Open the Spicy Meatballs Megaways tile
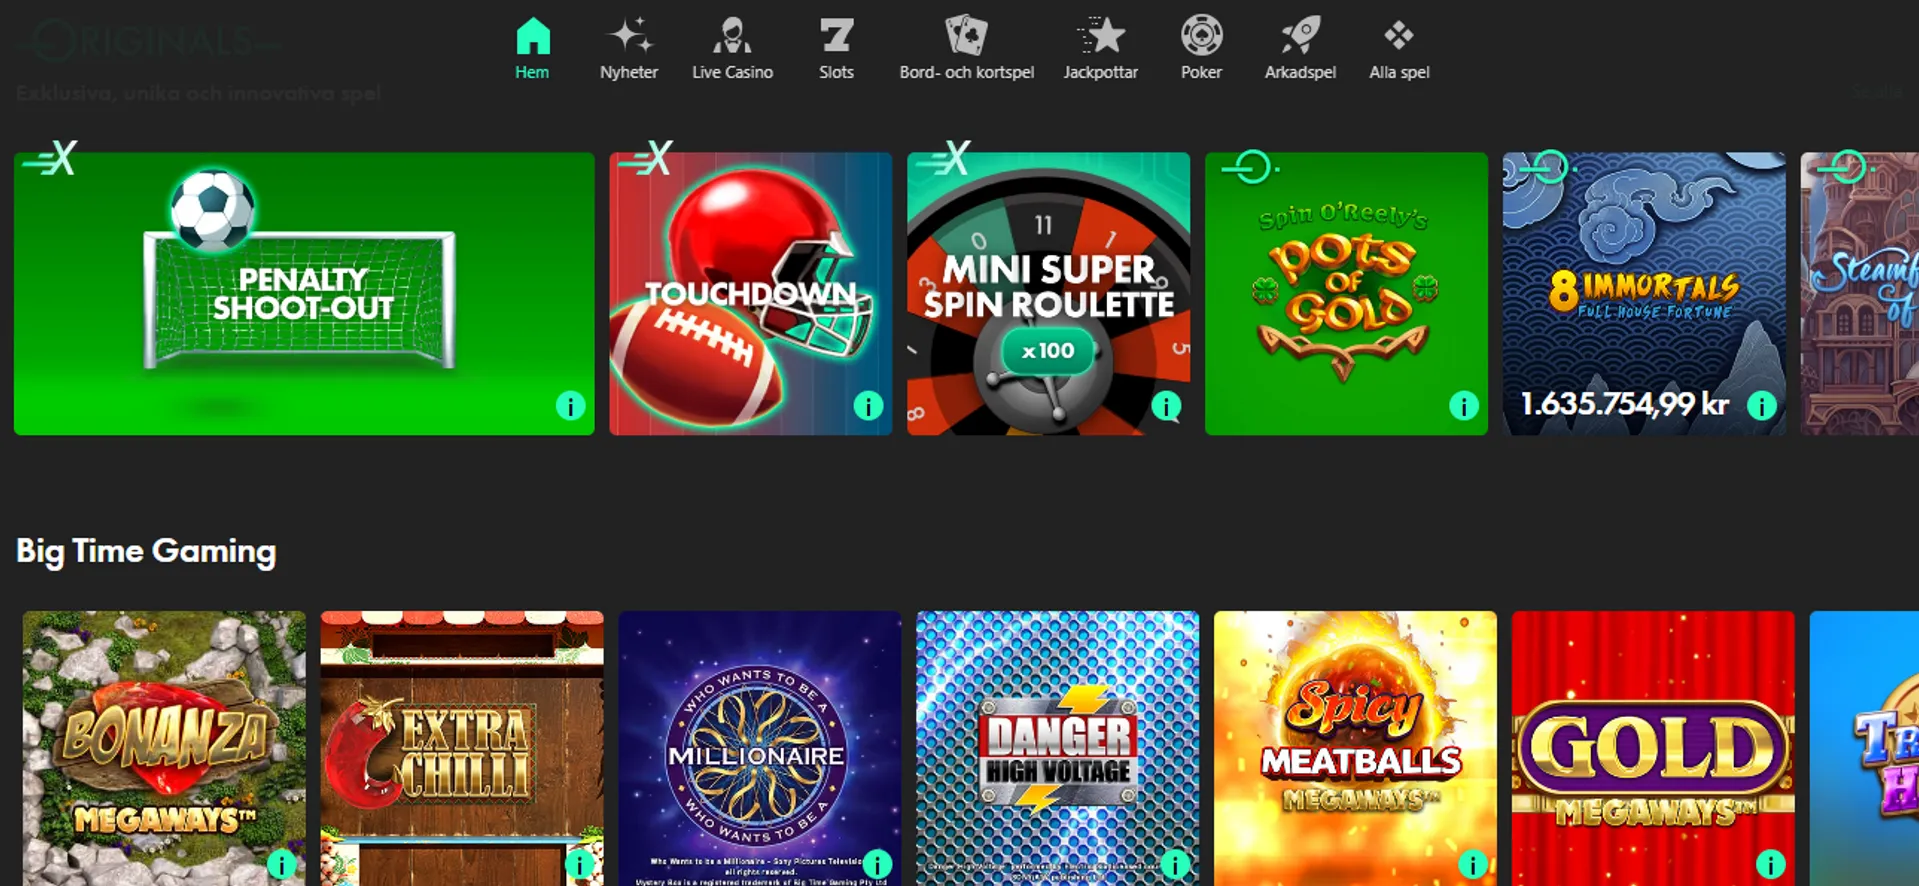This screenshot has height=886, width=1919. [x=1355, y=748]
